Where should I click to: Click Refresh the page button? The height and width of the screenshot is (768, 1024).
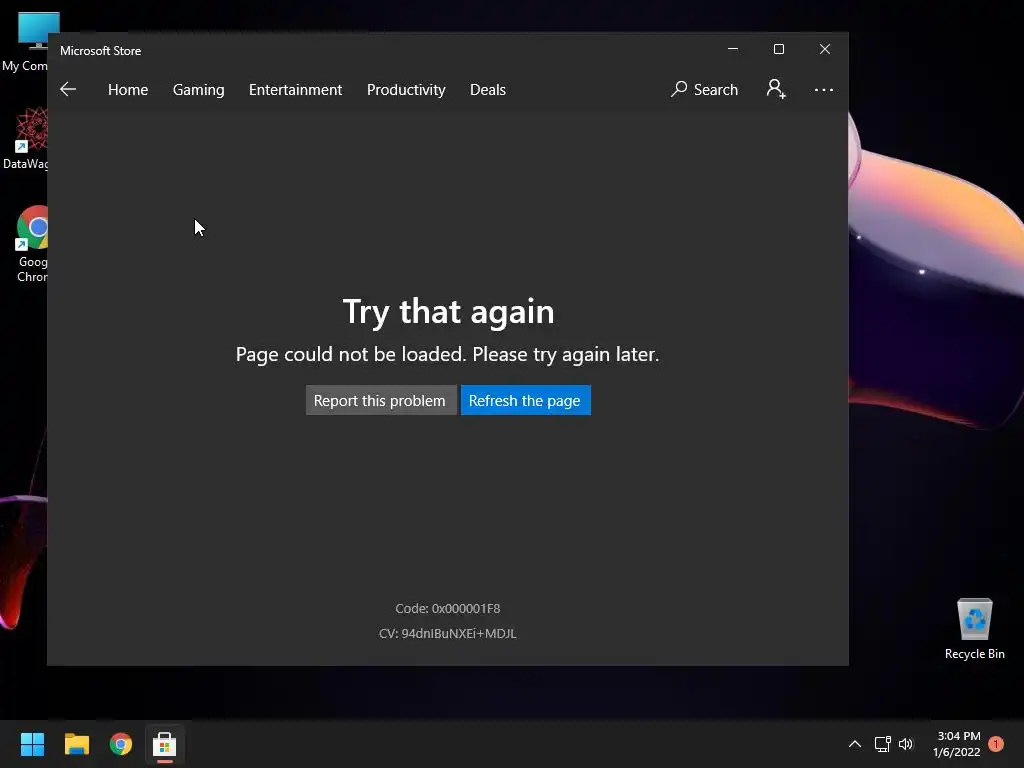point(526,400)
